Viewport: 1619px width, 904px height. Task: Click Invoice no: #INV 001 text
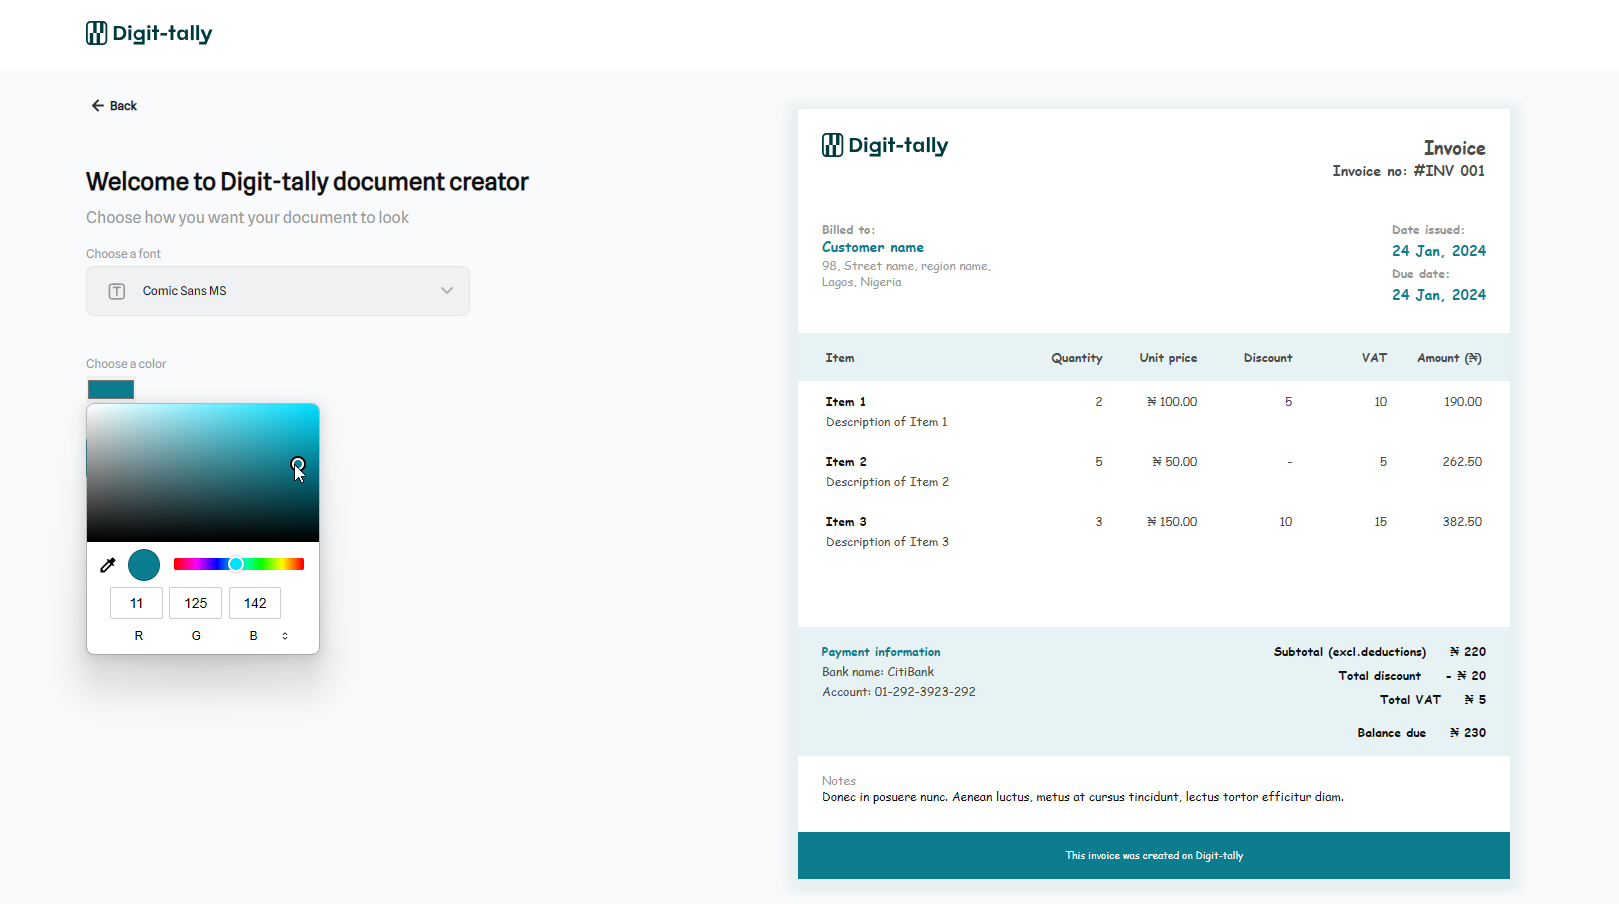1408,171
